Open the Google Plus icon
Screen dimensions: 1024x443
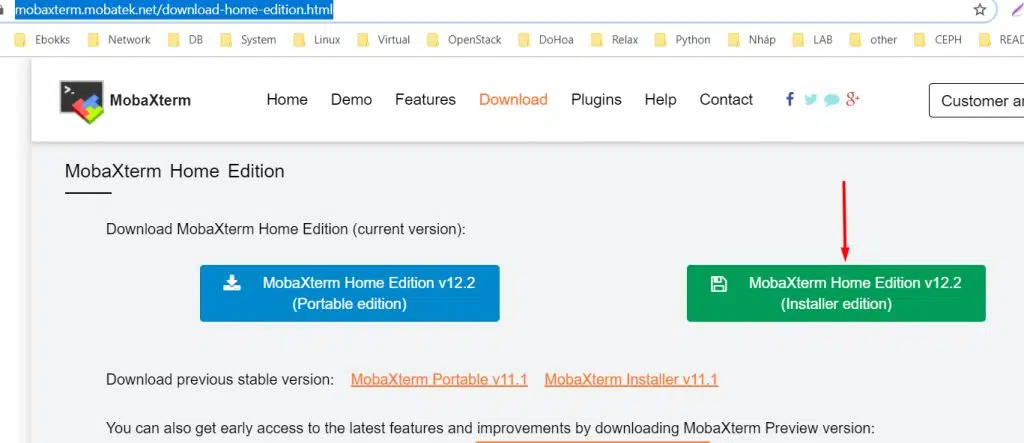pos(853,98)
